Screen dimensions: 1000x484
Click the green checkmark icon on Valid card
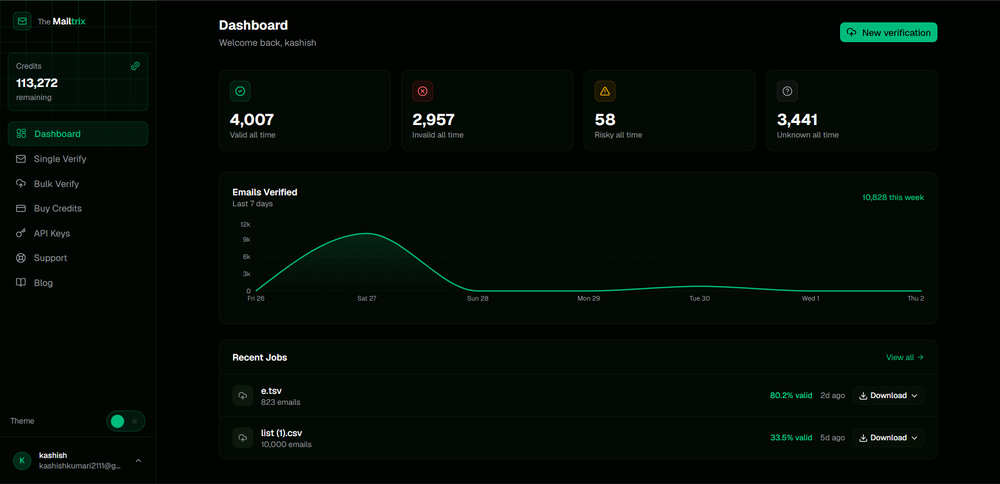pos(240,91)
